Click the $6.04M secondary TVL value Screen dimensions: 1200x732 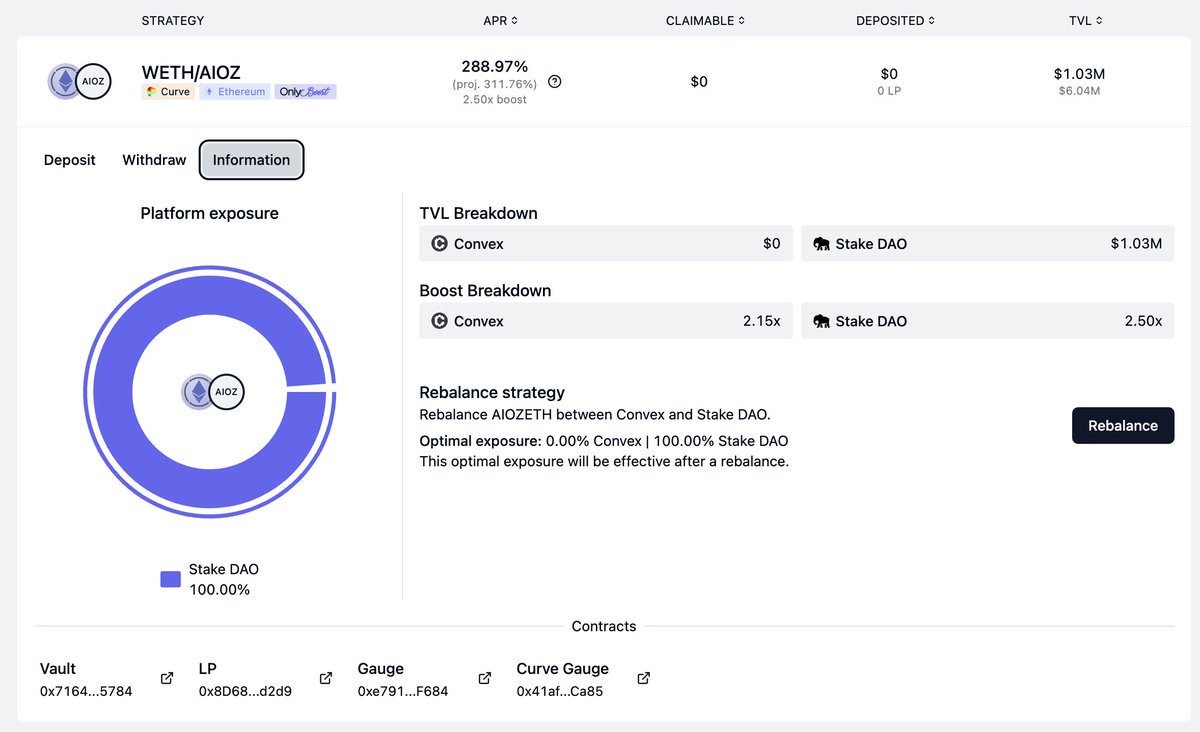point(1079,91)
